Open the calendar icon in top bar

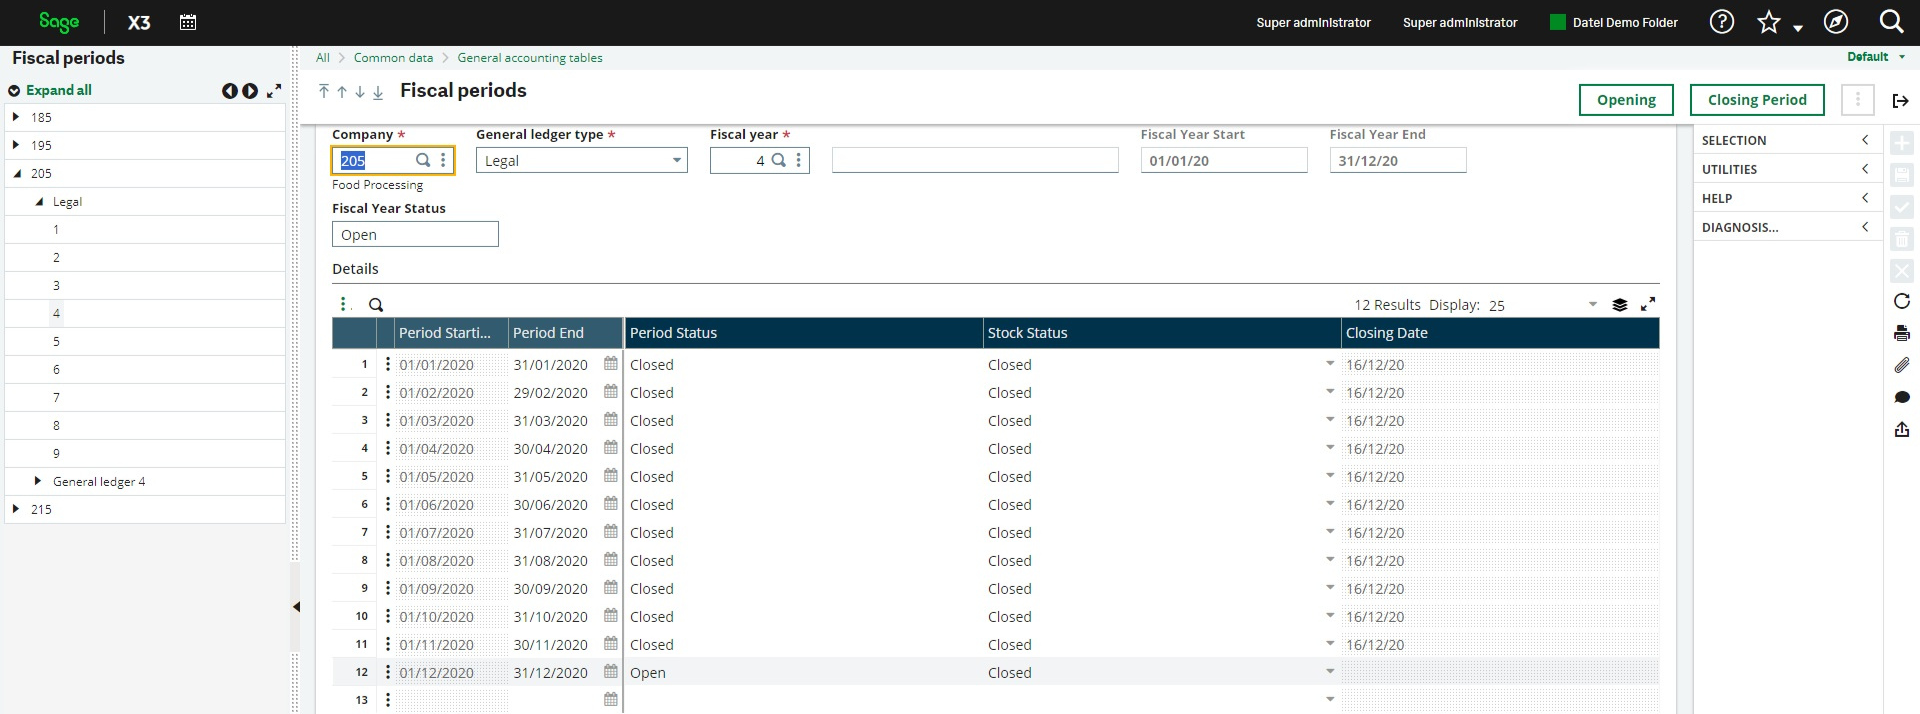(x=187, y=22)
